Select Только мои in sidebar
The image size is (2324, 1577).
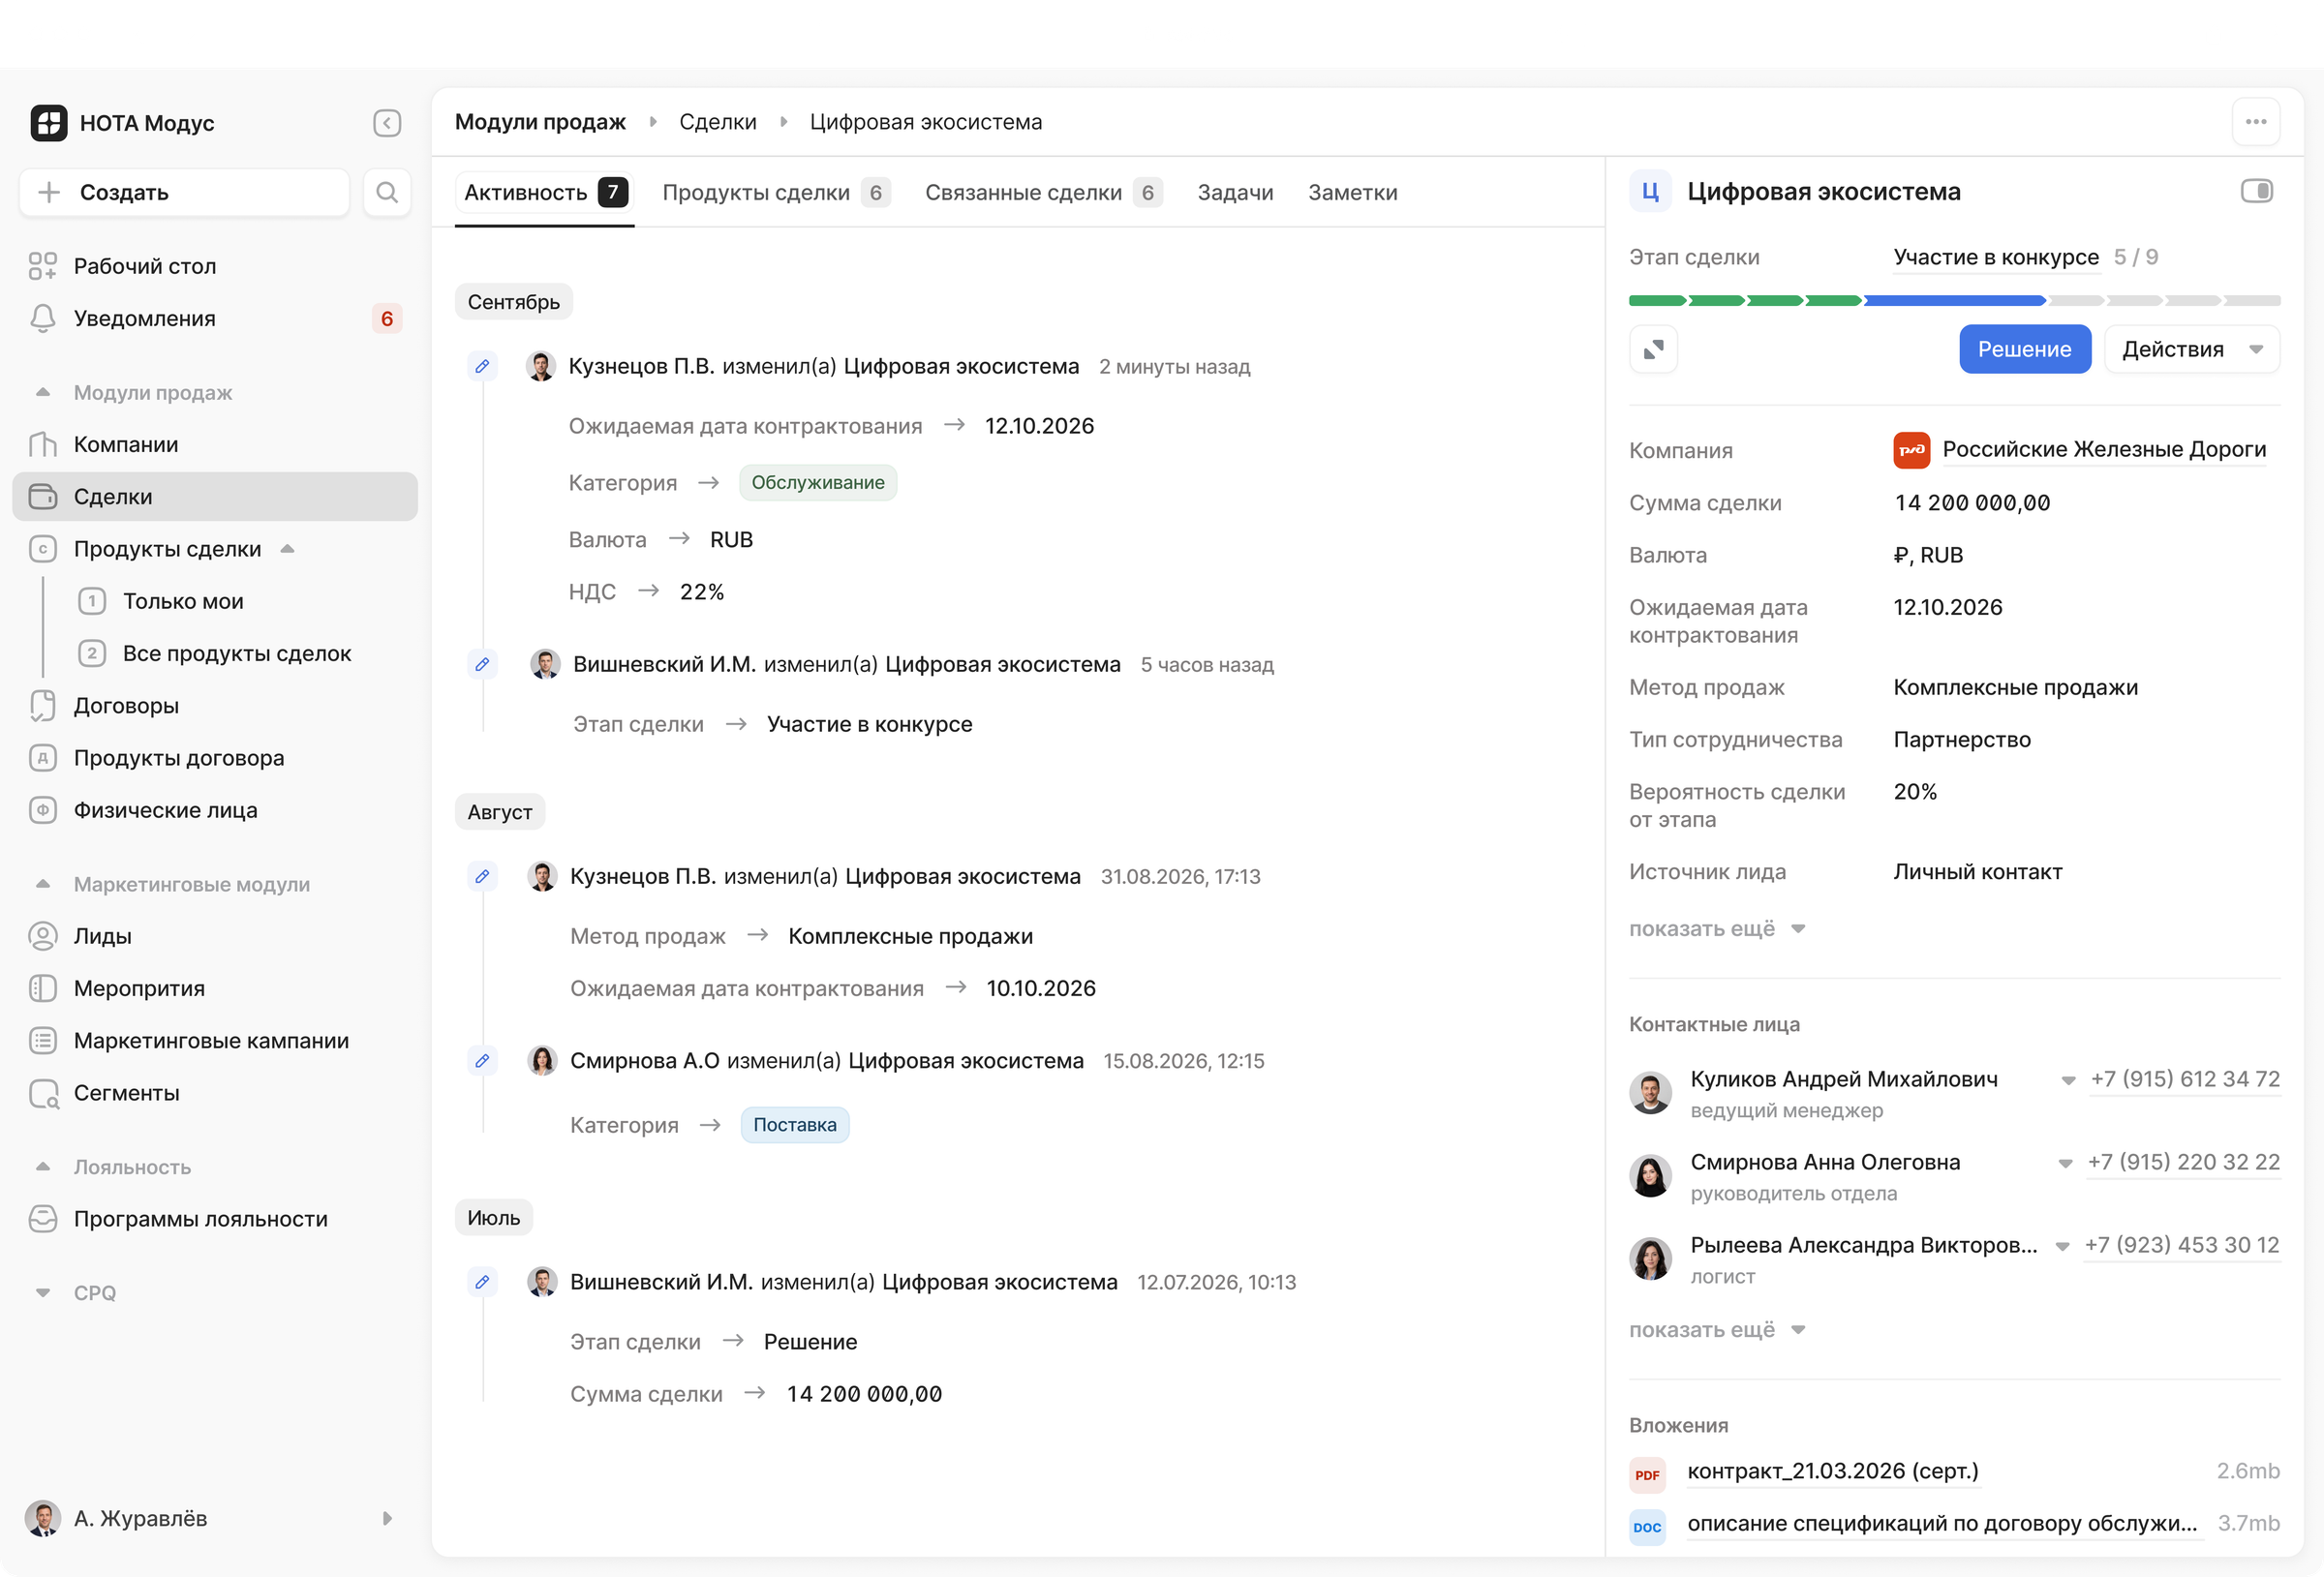(183, 601)
